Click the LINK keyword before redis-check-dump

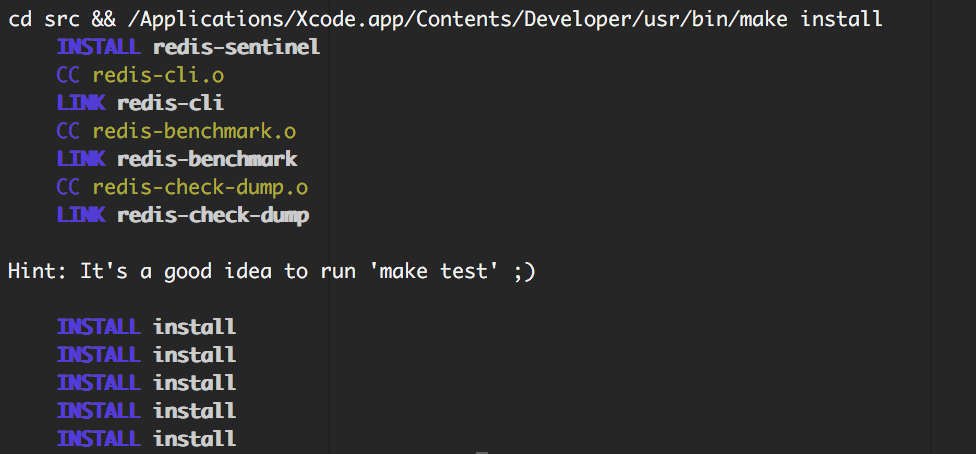click(x=81, y=215)
